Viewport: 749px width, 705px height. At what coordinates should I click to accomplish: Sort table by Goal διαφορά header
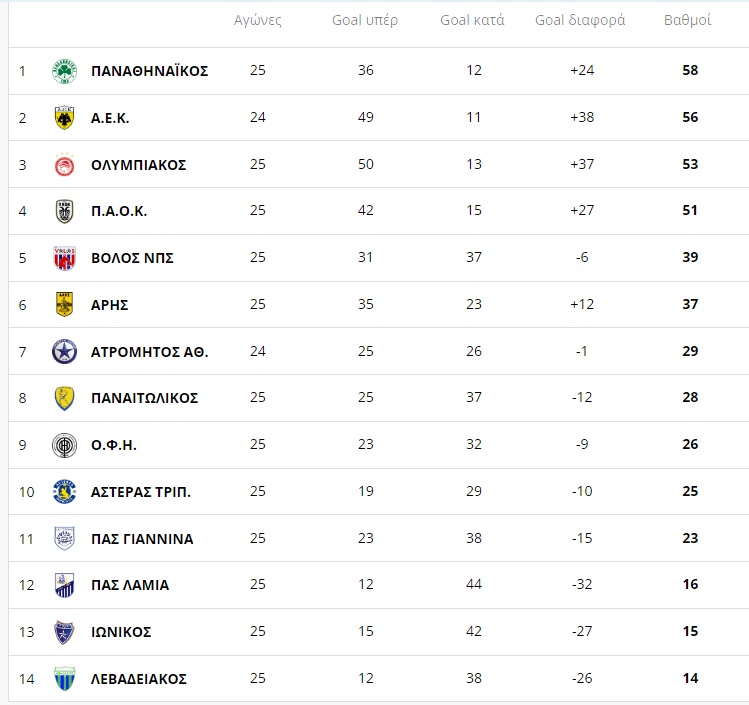(x=580, y=20)
